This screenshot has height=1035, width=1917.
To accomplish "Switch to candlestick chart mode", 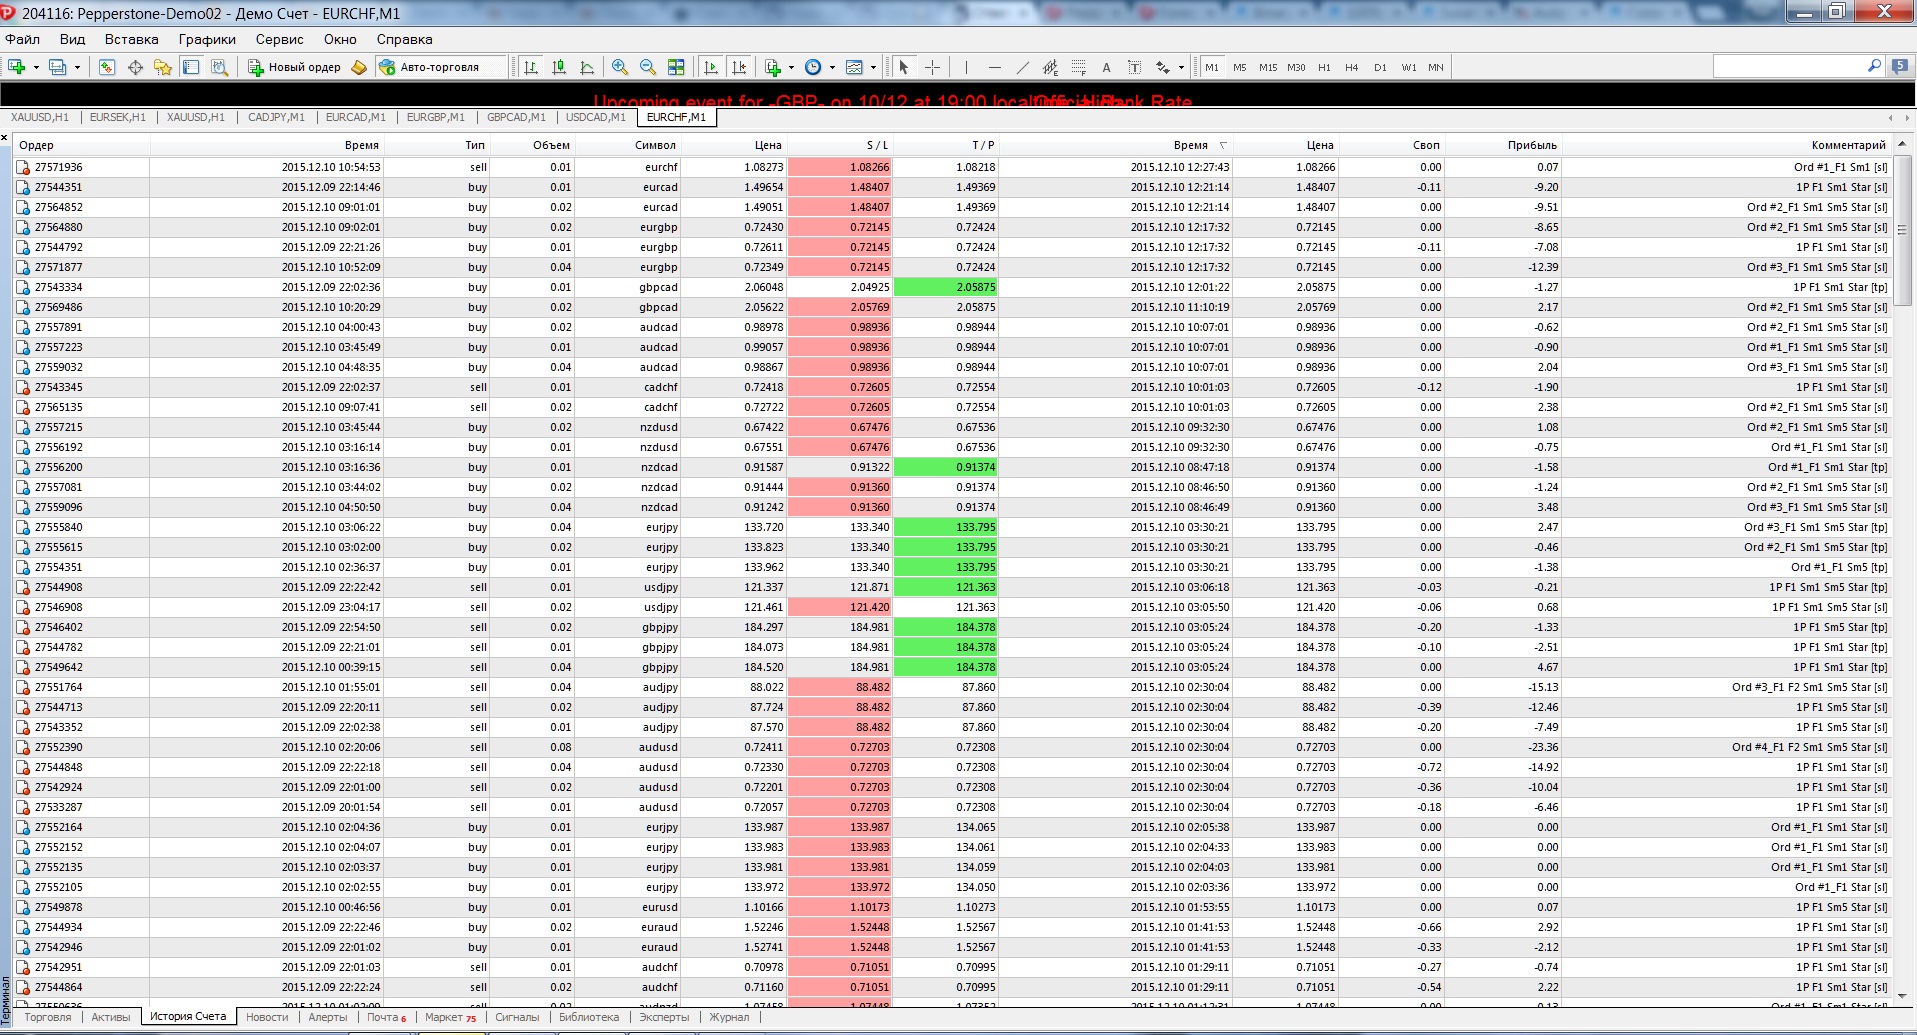I will [559, 67].
